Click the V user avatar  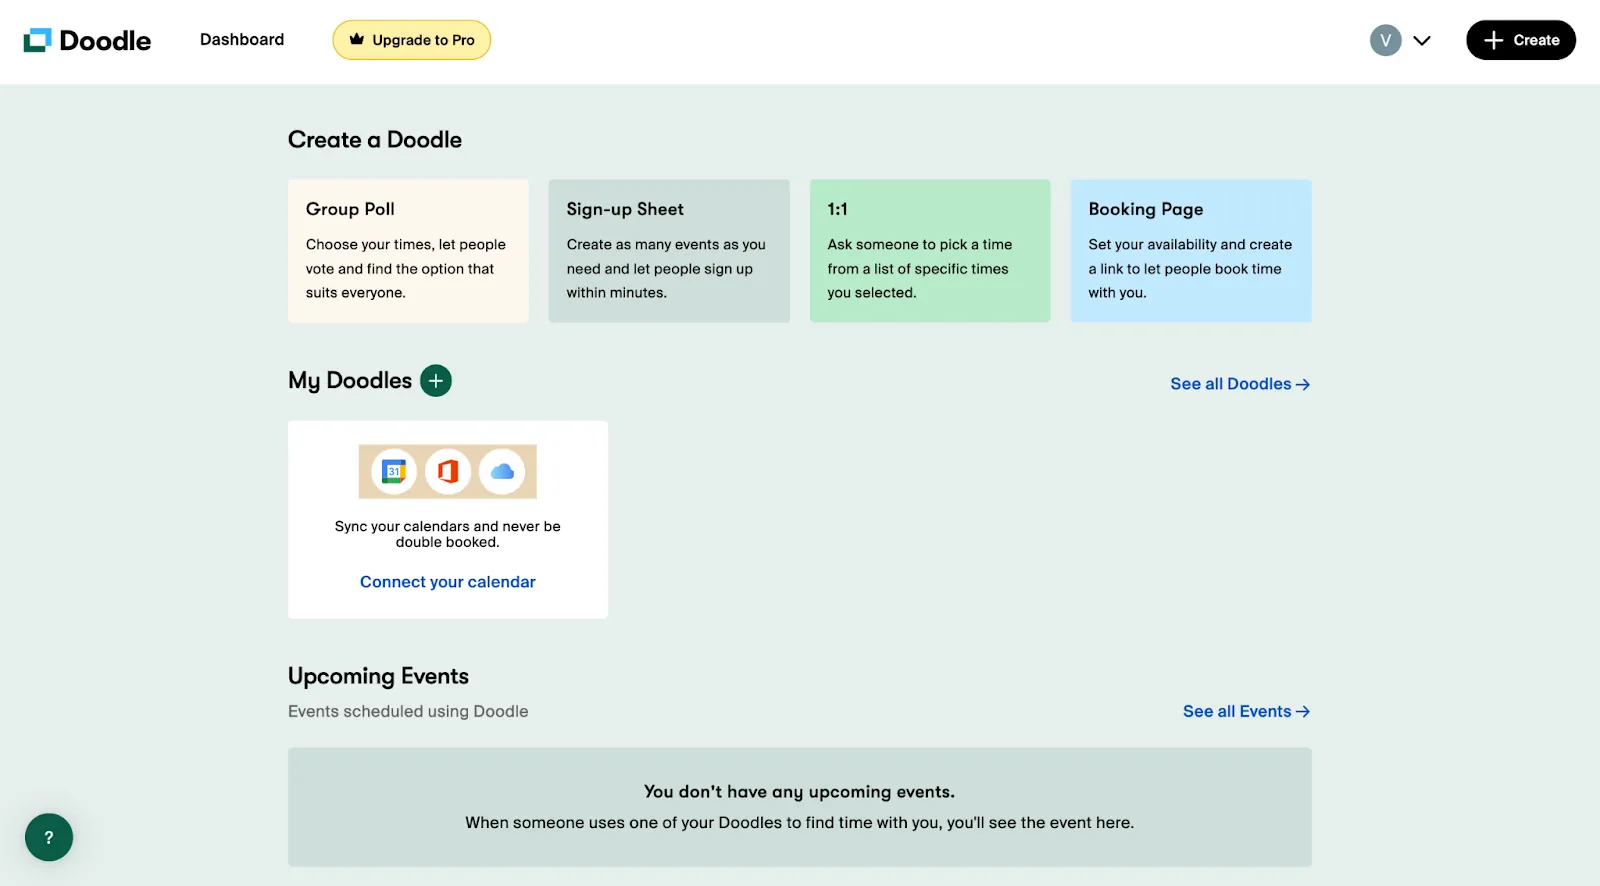pyautogui.click(x=1385, y=40)
